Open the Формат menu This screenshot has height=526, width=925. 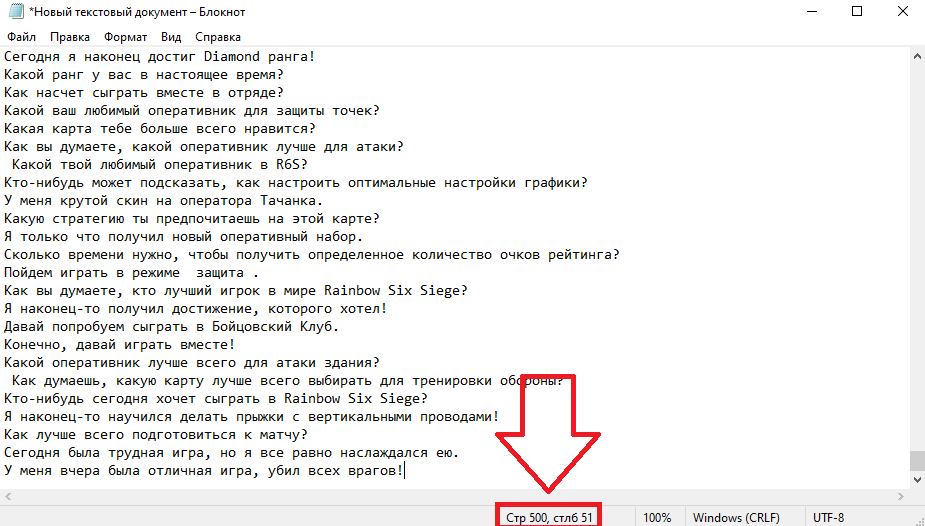[125, 36]
